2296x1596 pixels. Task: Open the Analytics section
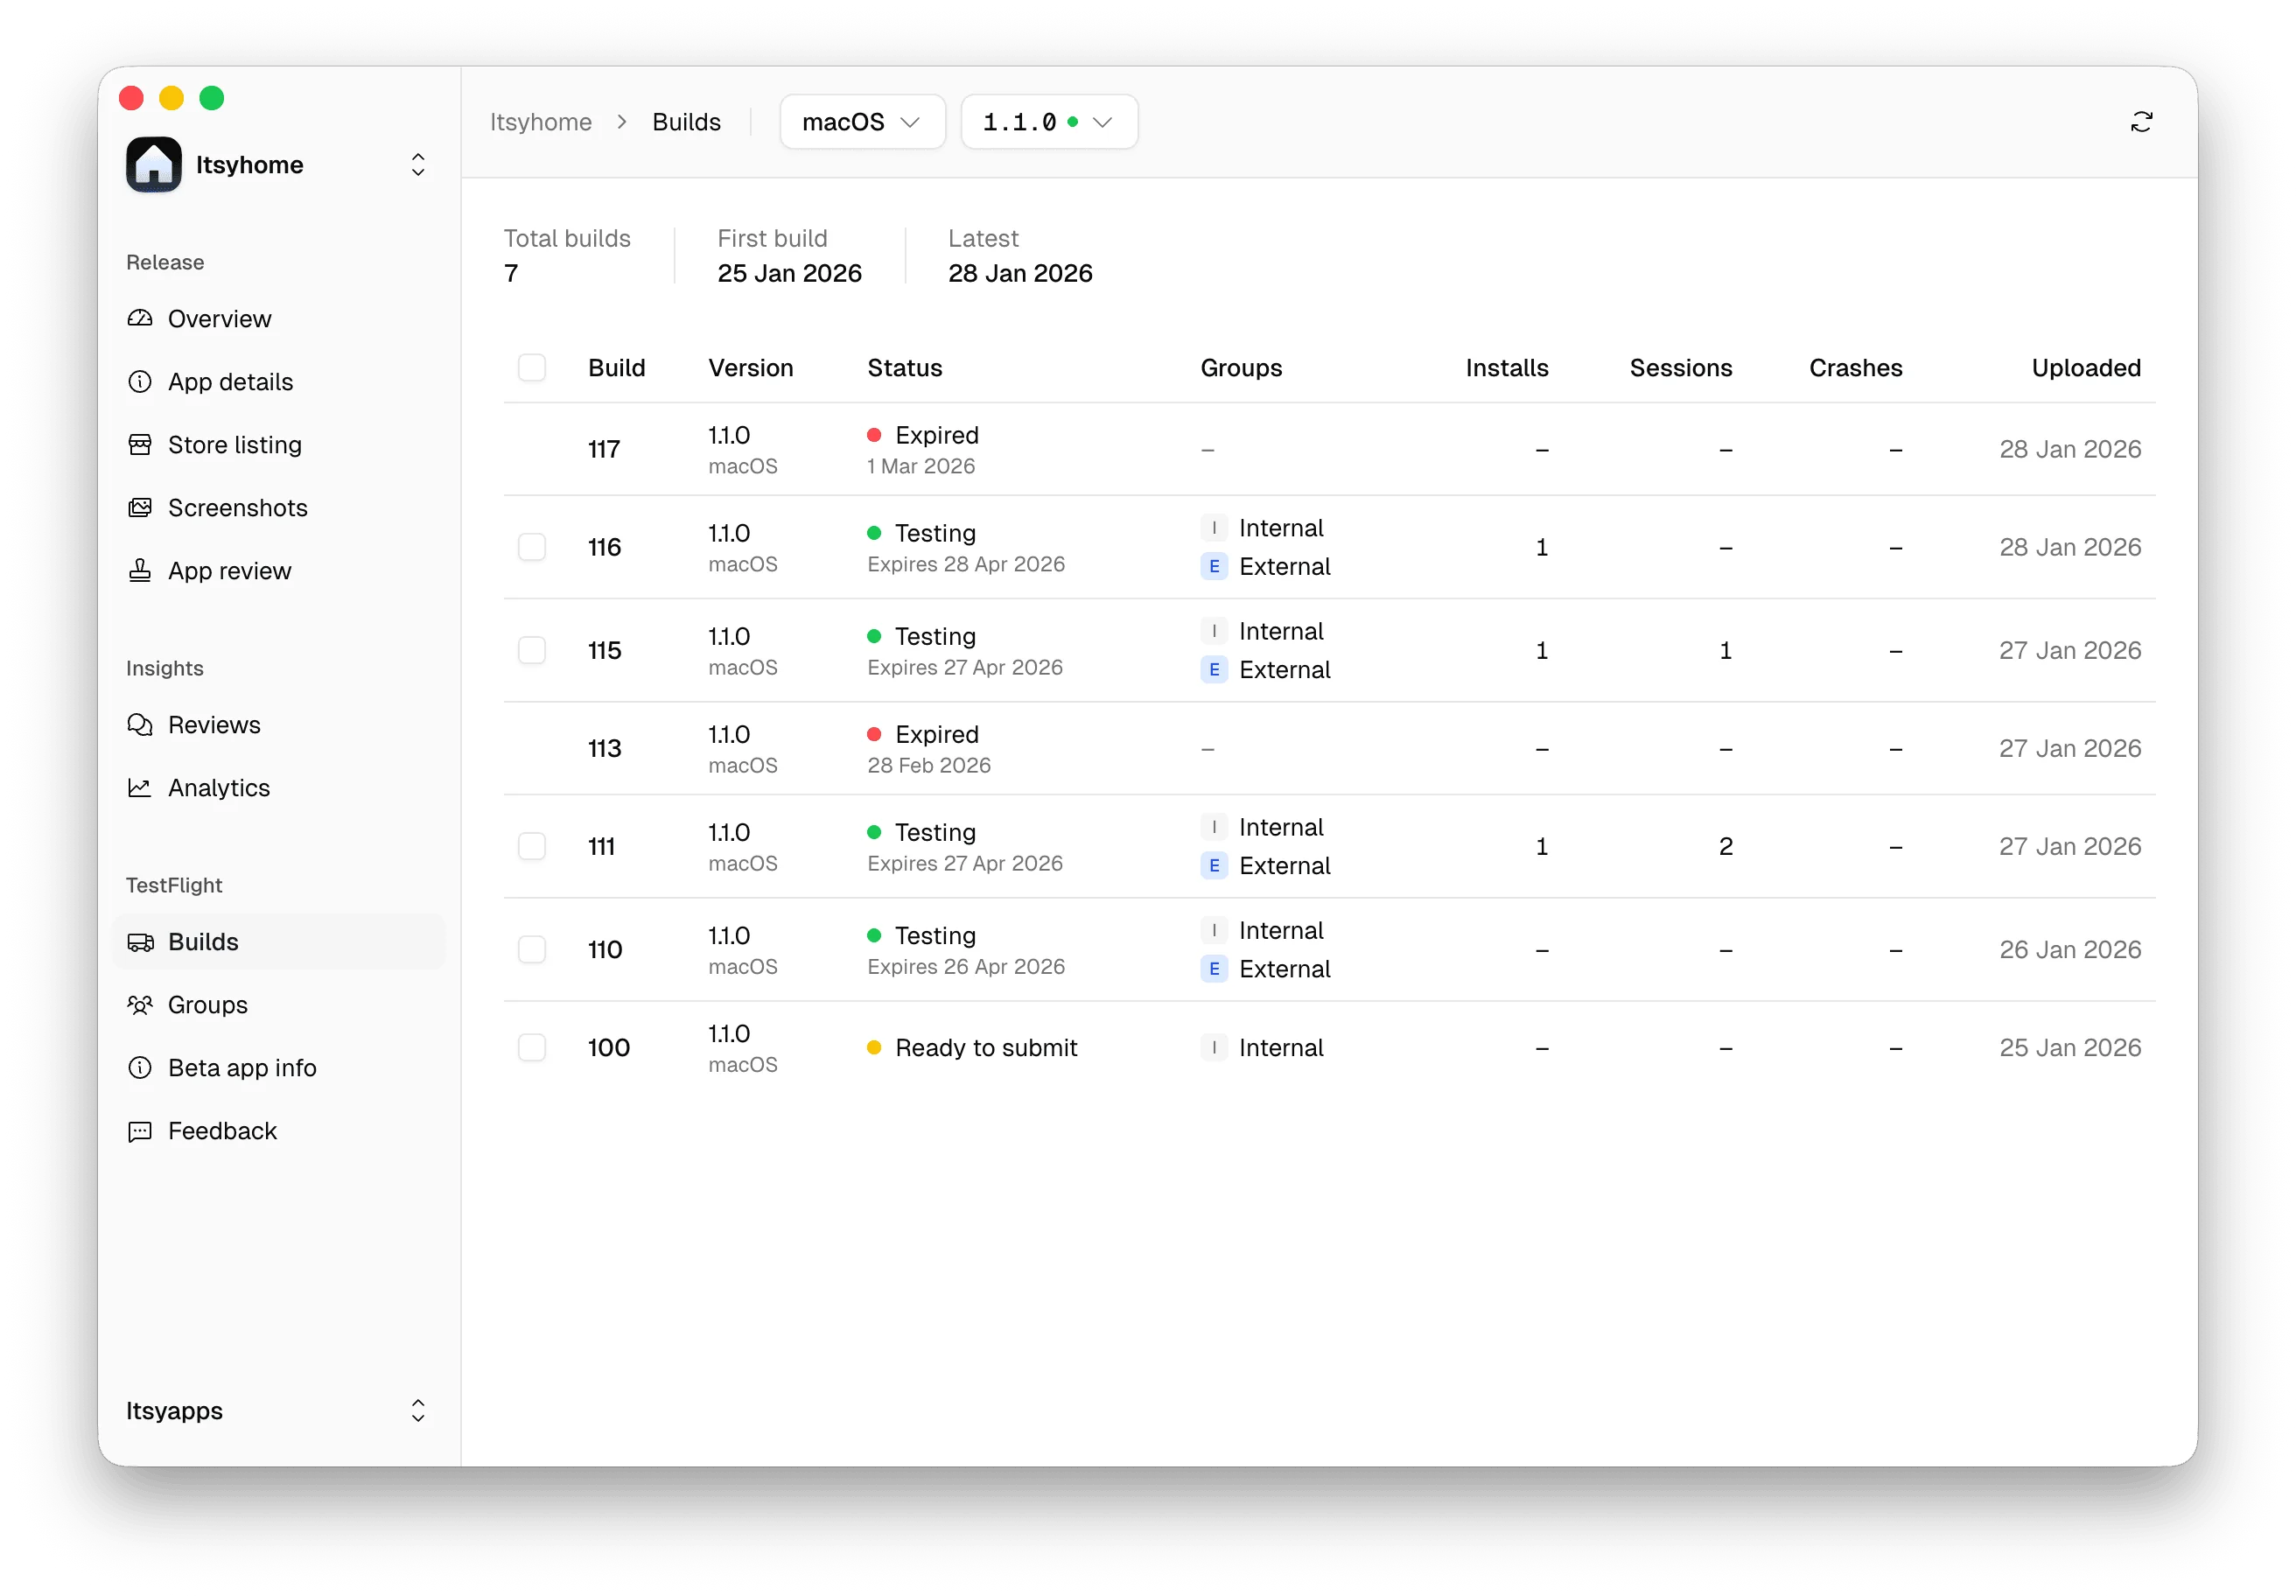coord(218,787)
